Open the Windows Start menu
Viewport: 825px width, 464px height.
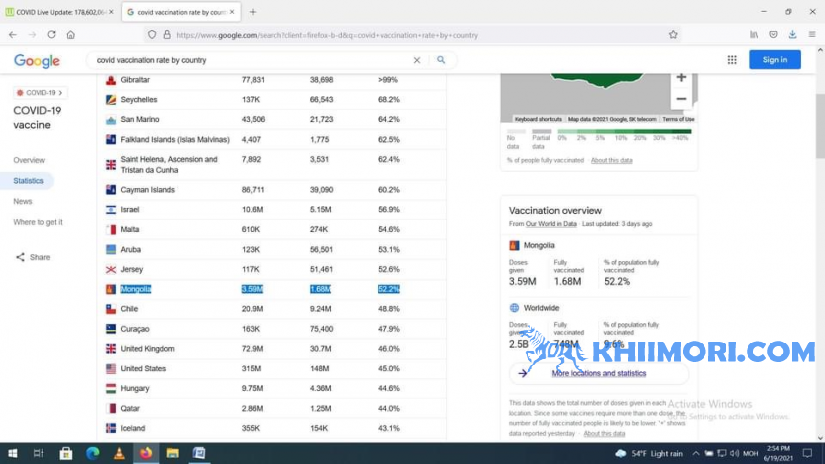pyautogui.click(x=12, y=453)
